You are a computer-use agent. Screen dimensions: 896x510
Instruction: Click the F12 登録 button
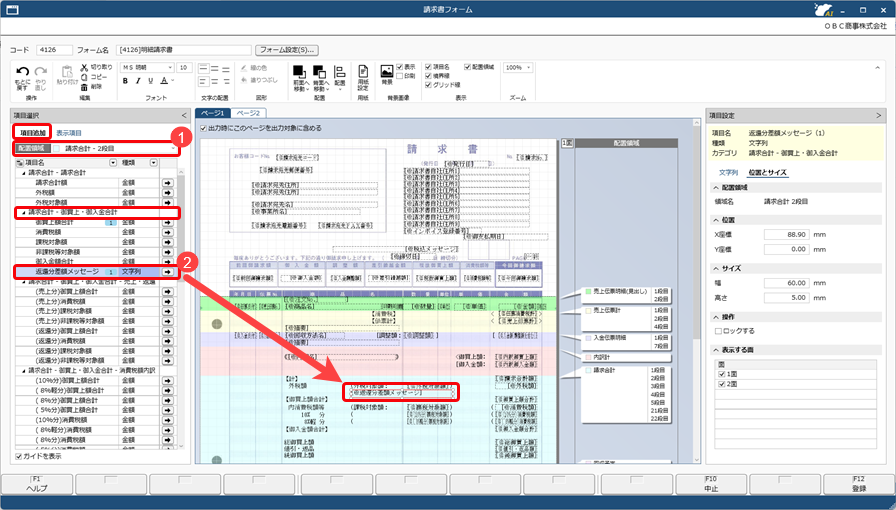tap(859, 484)
